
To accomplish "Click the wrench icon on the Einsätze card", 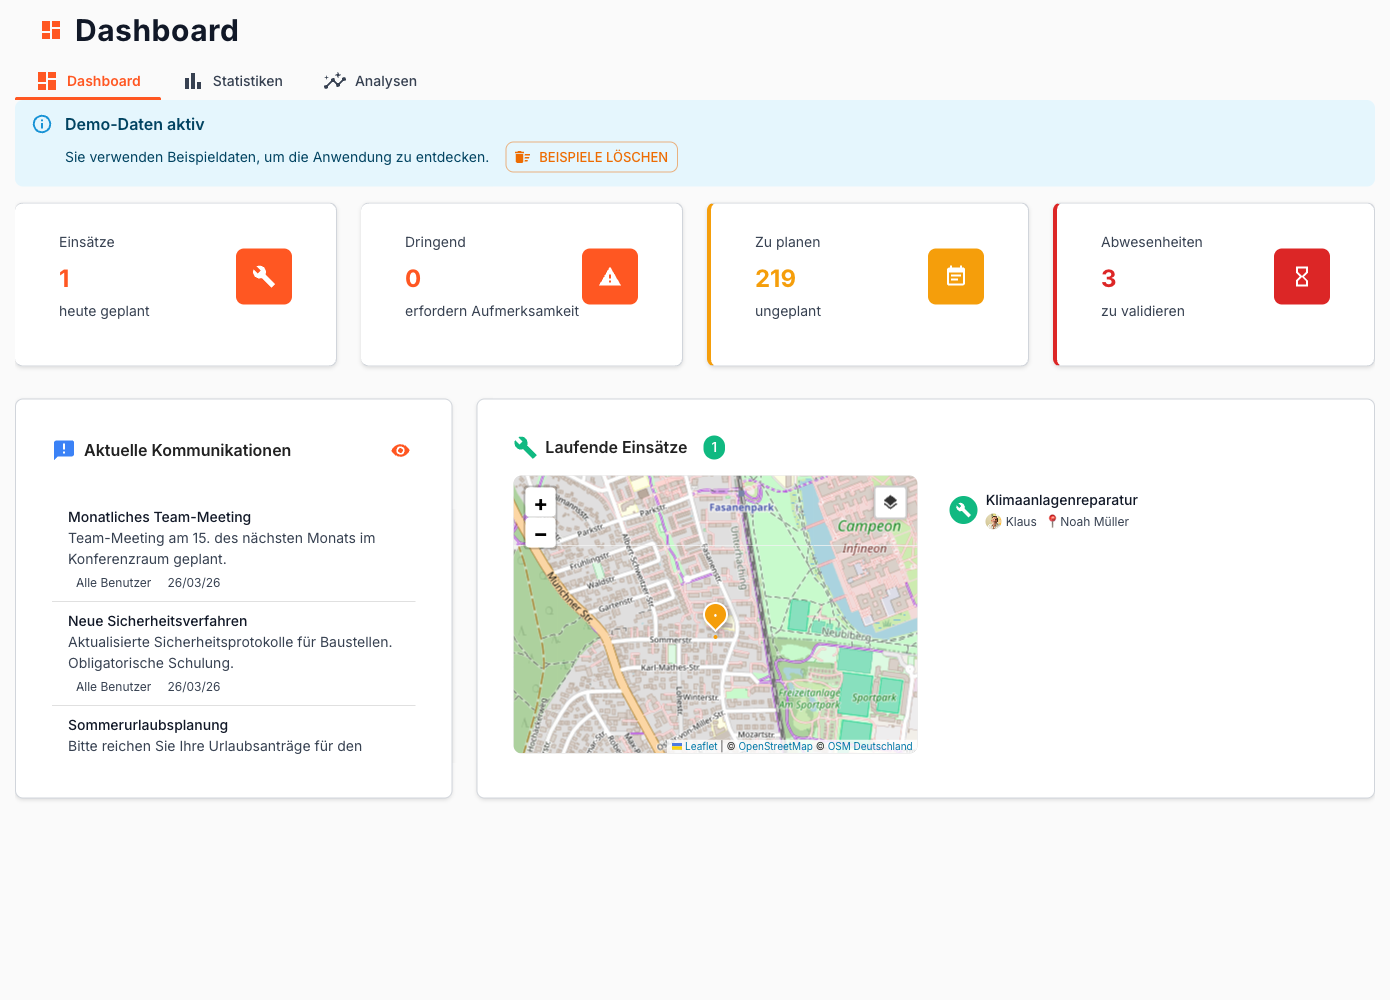I will pyautogui.click(x=263, y=276).
